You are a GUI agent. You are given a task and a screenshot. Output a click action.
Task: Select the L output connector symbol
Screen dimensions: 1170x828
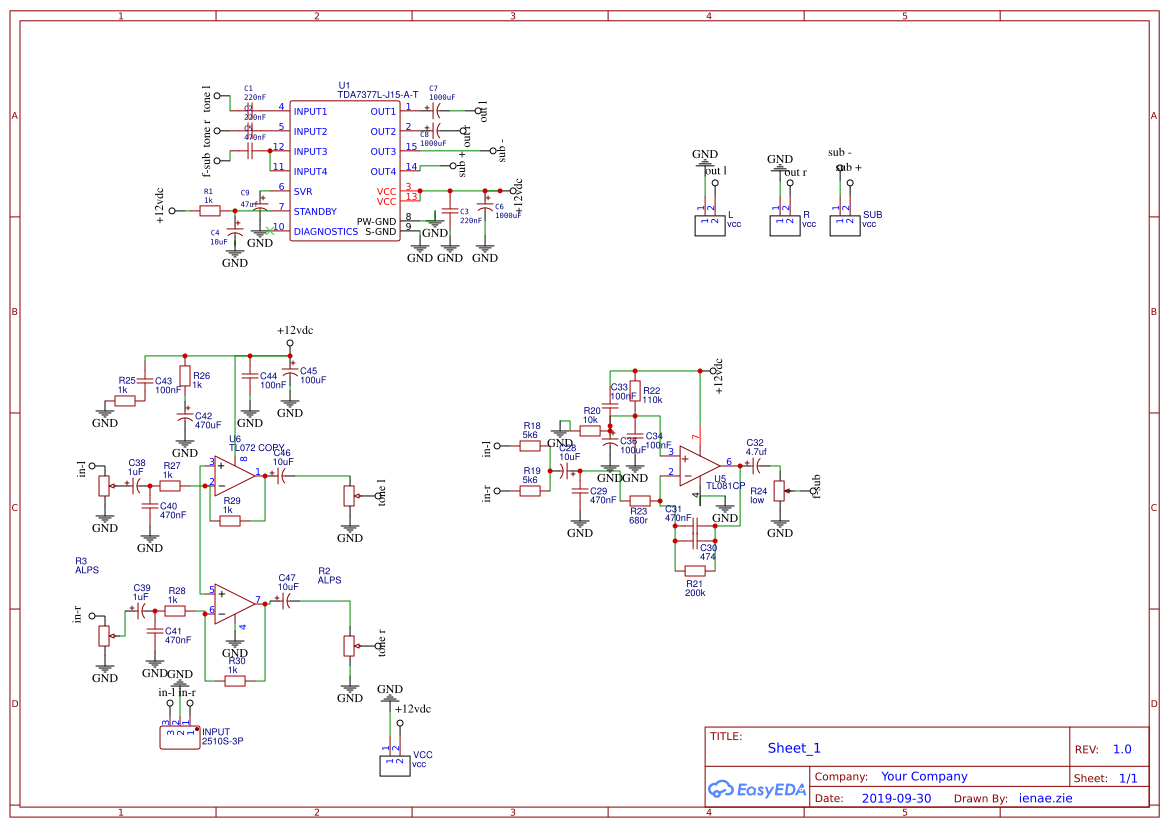tap(710, 225)
